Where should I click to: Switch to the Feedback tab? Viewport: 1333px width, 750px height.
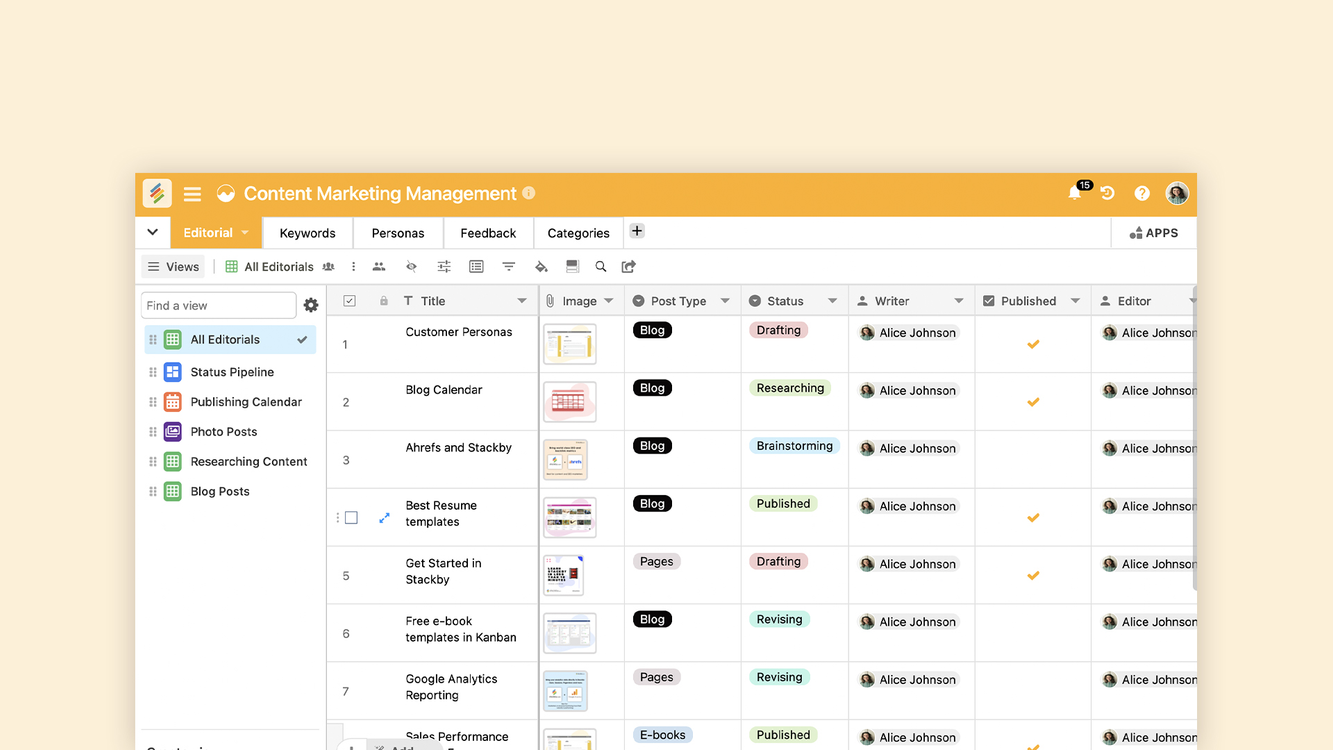(488, 233)
